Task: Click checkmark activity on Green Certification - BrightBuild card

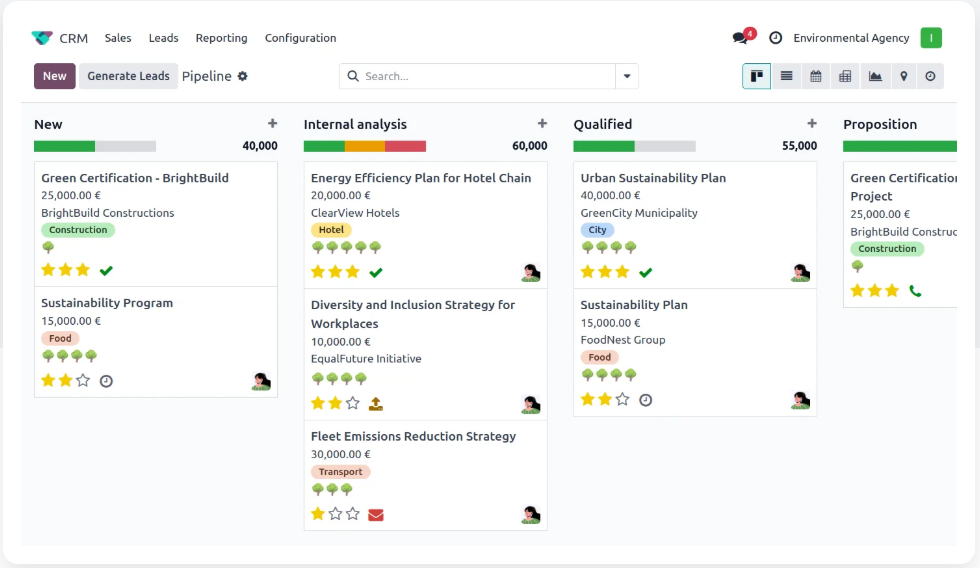Action: click(106, 271)
